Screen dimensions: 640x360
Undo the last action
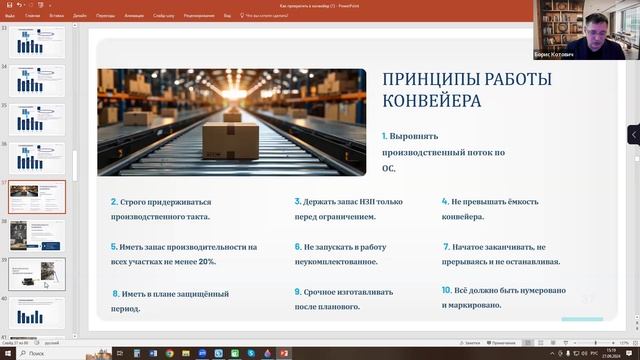[x=19, y=5]
